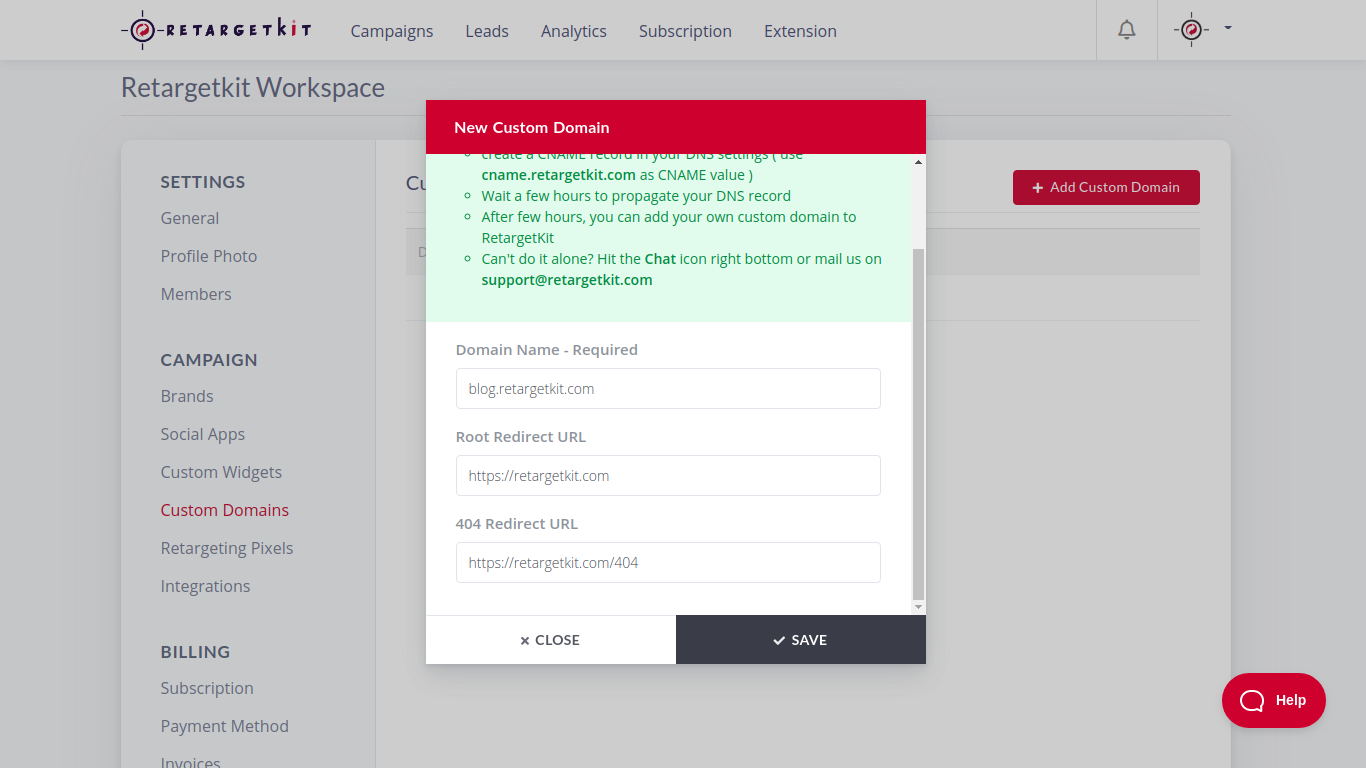Open the Extension page
1366x768 pixels.
pos(800,31)
